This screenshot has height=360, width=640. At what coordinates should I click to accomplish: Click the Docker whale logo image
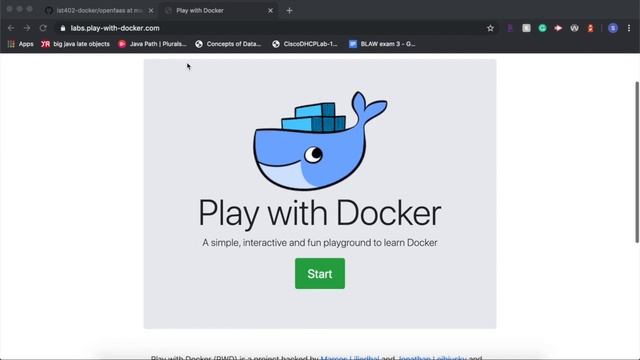tap(320, 140)
